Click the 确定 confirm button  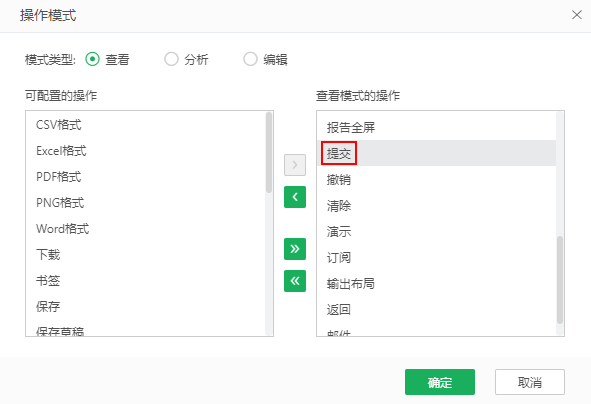440,382
